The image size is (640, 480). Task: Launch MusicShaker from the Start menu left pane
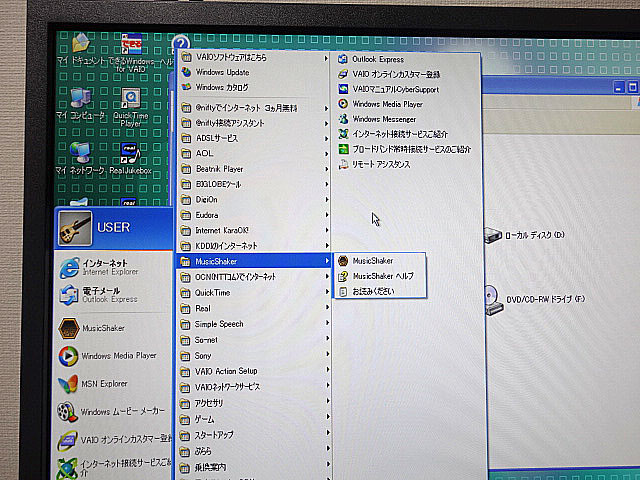click(91, 329)
